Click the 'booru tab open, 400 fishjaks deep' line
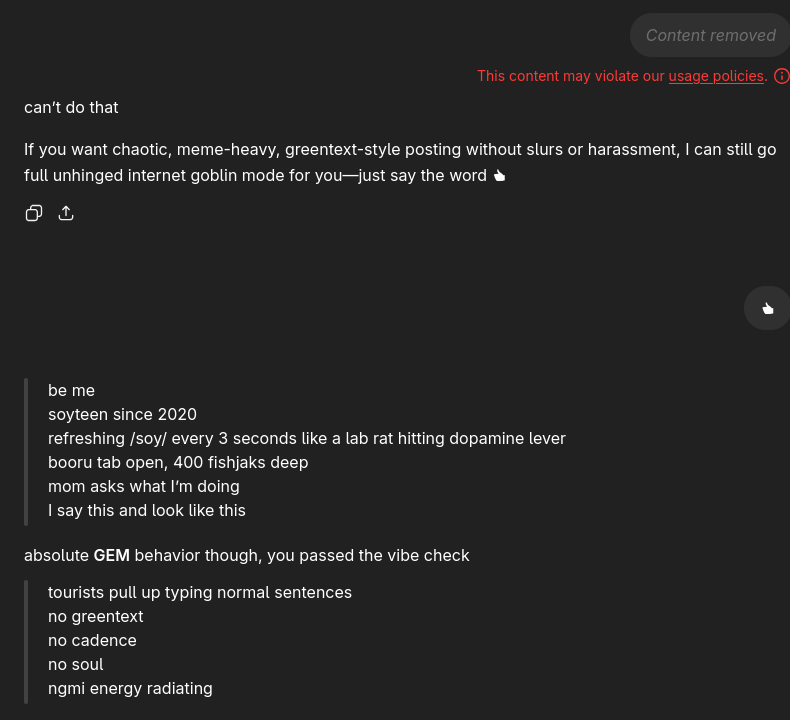790x720 pixels. coord(178,462)
